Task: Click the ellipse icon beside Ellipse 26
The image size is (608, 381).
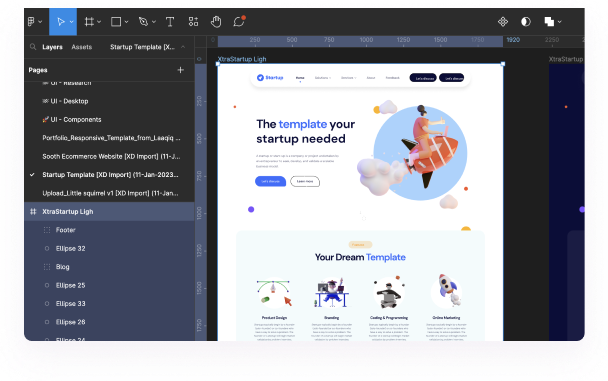Action: pos(47,322)
